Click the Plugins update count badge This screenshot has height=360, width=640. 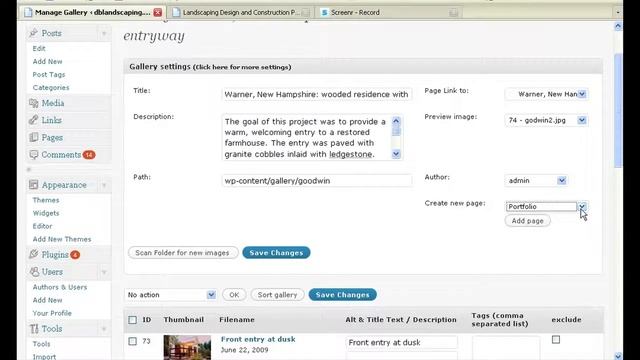75,255
